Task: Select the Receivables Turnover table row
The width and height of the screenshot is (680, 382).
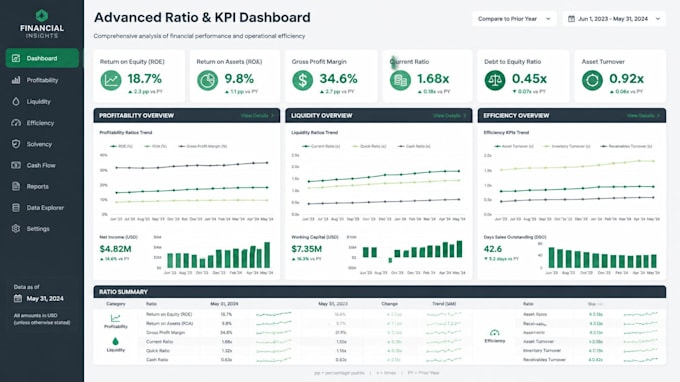Action: coord(591,359)
